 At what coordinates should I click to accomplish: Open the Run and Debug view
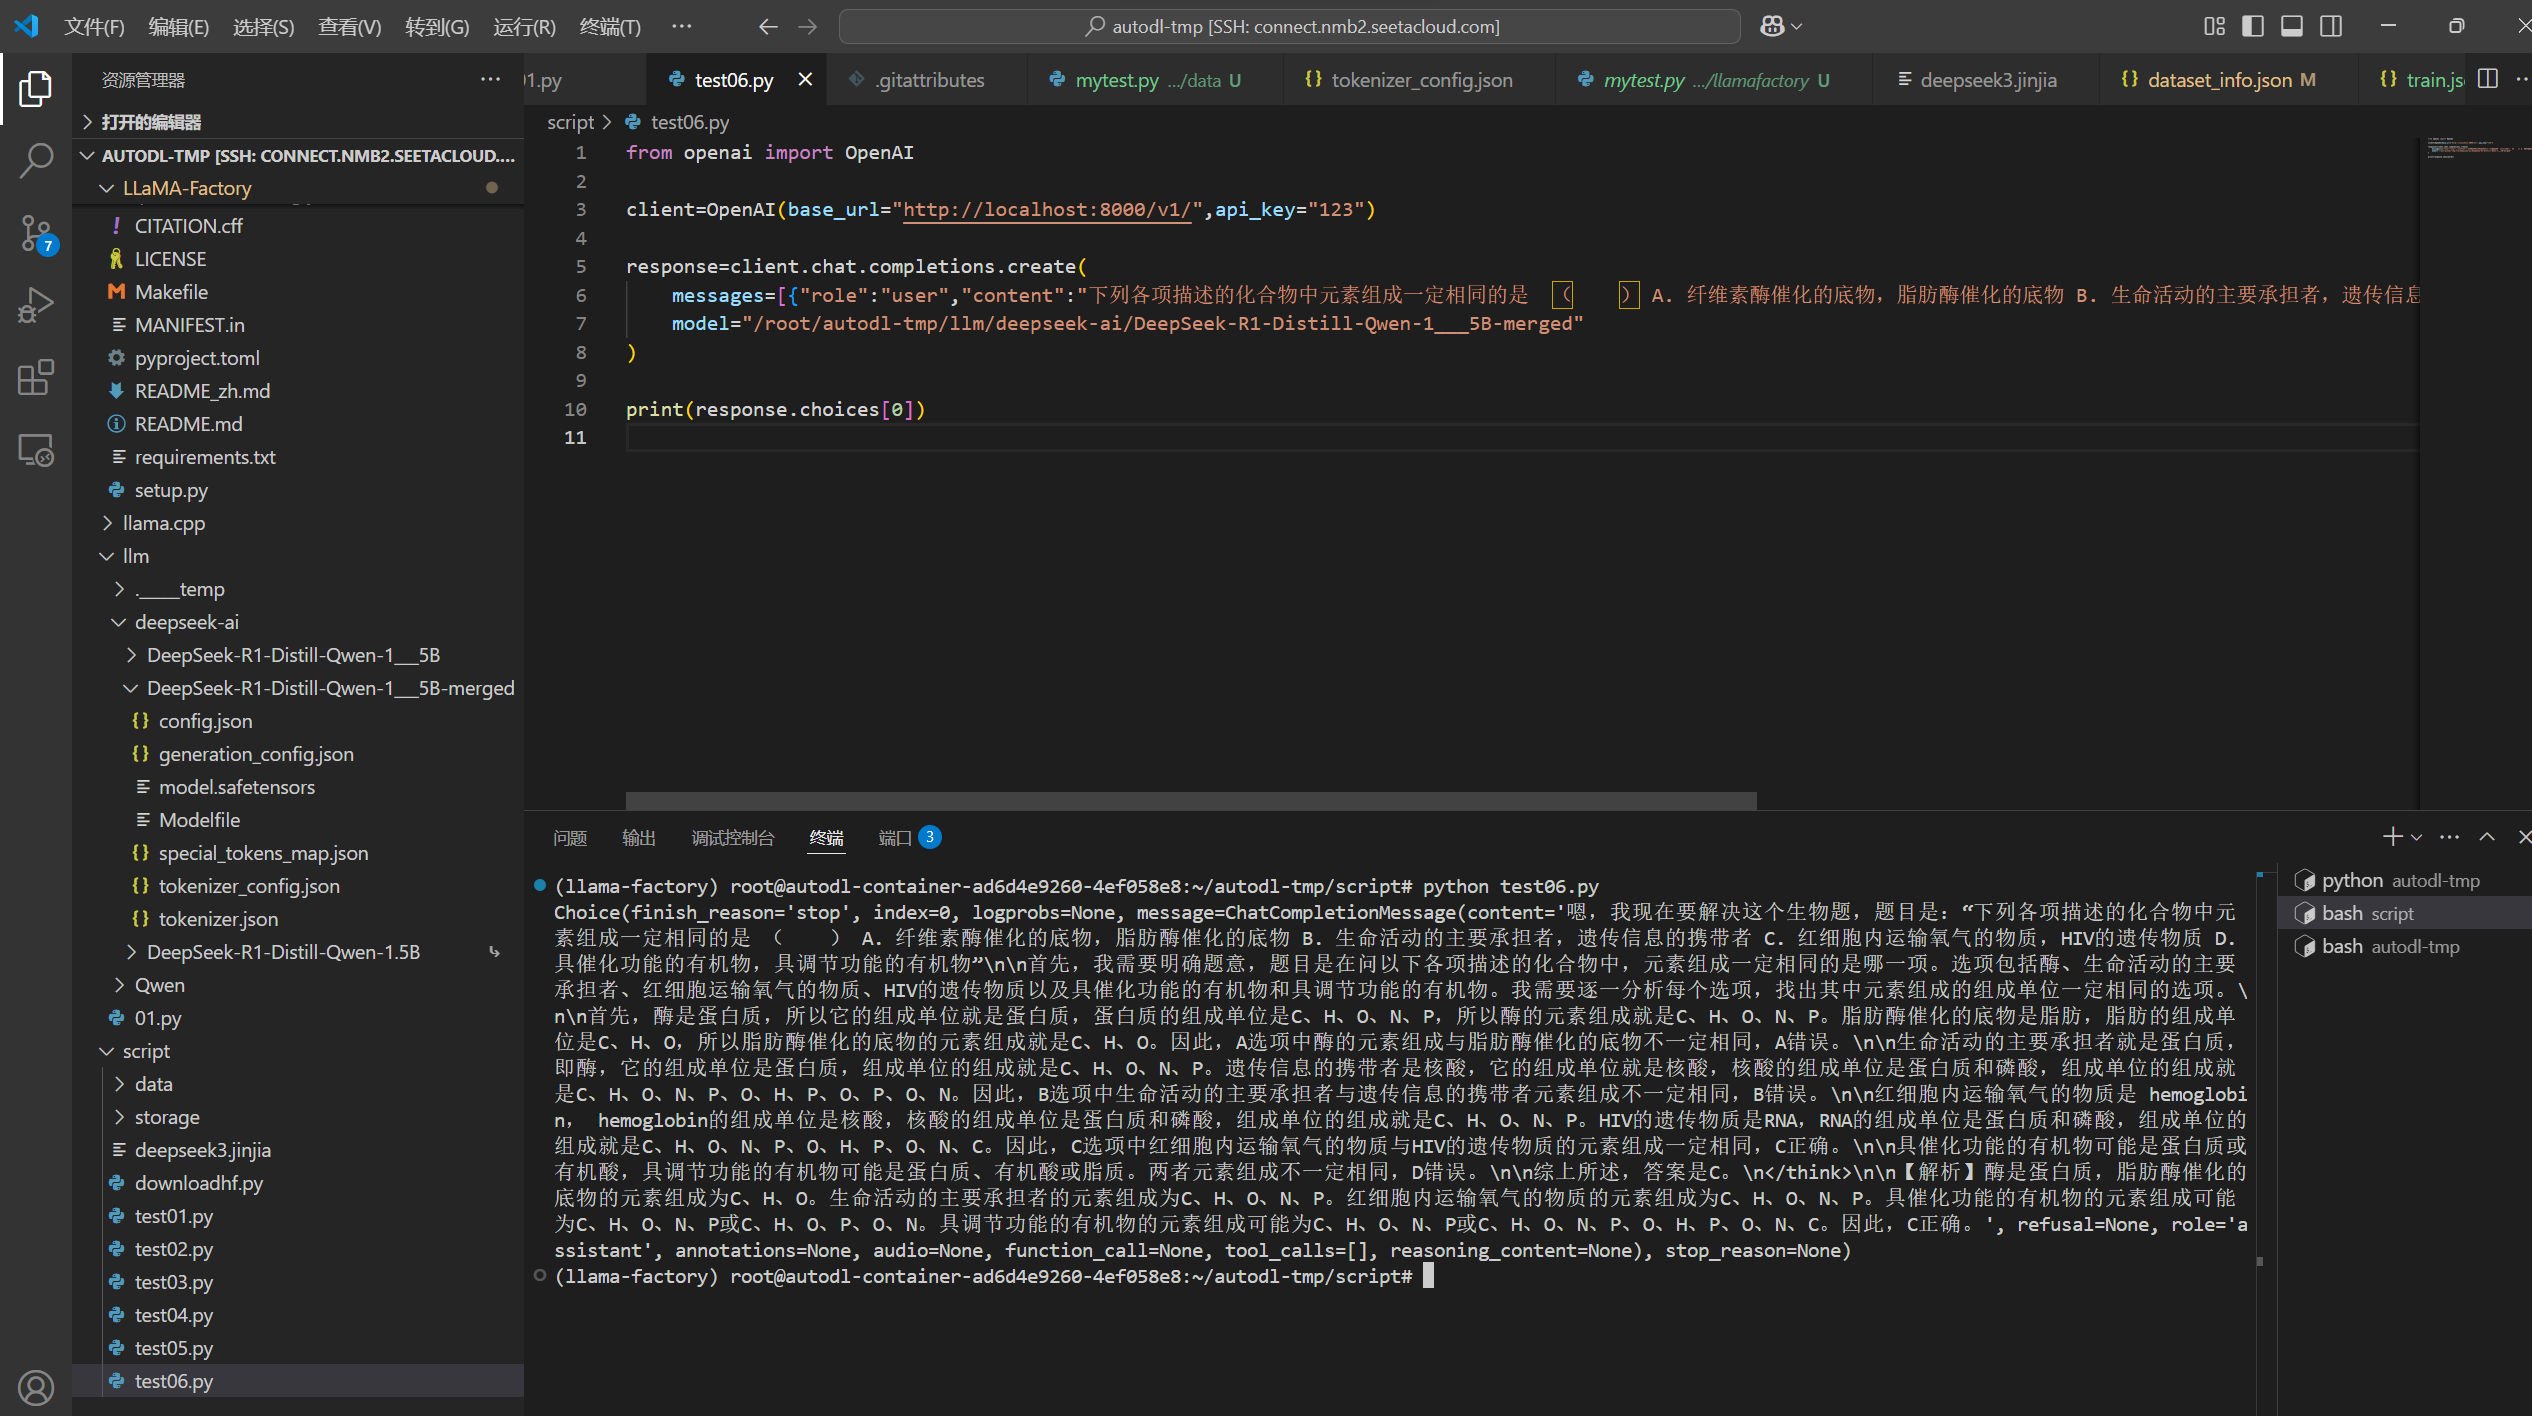point(36,306)
